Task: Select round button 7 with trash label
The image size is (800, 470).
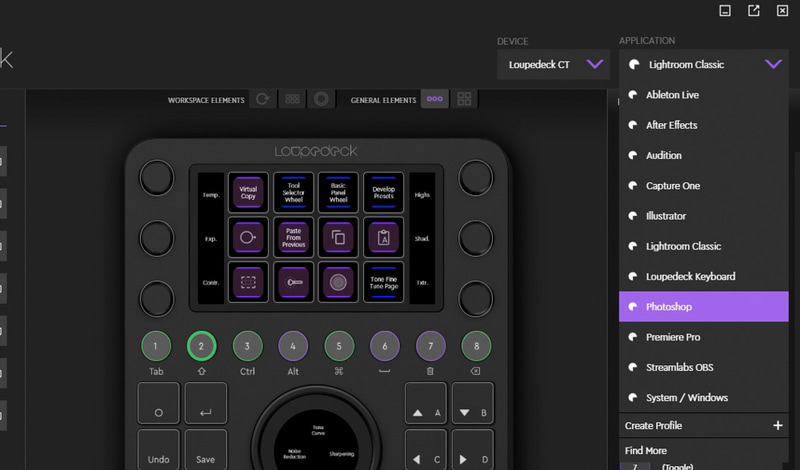Action: [431, 346]
